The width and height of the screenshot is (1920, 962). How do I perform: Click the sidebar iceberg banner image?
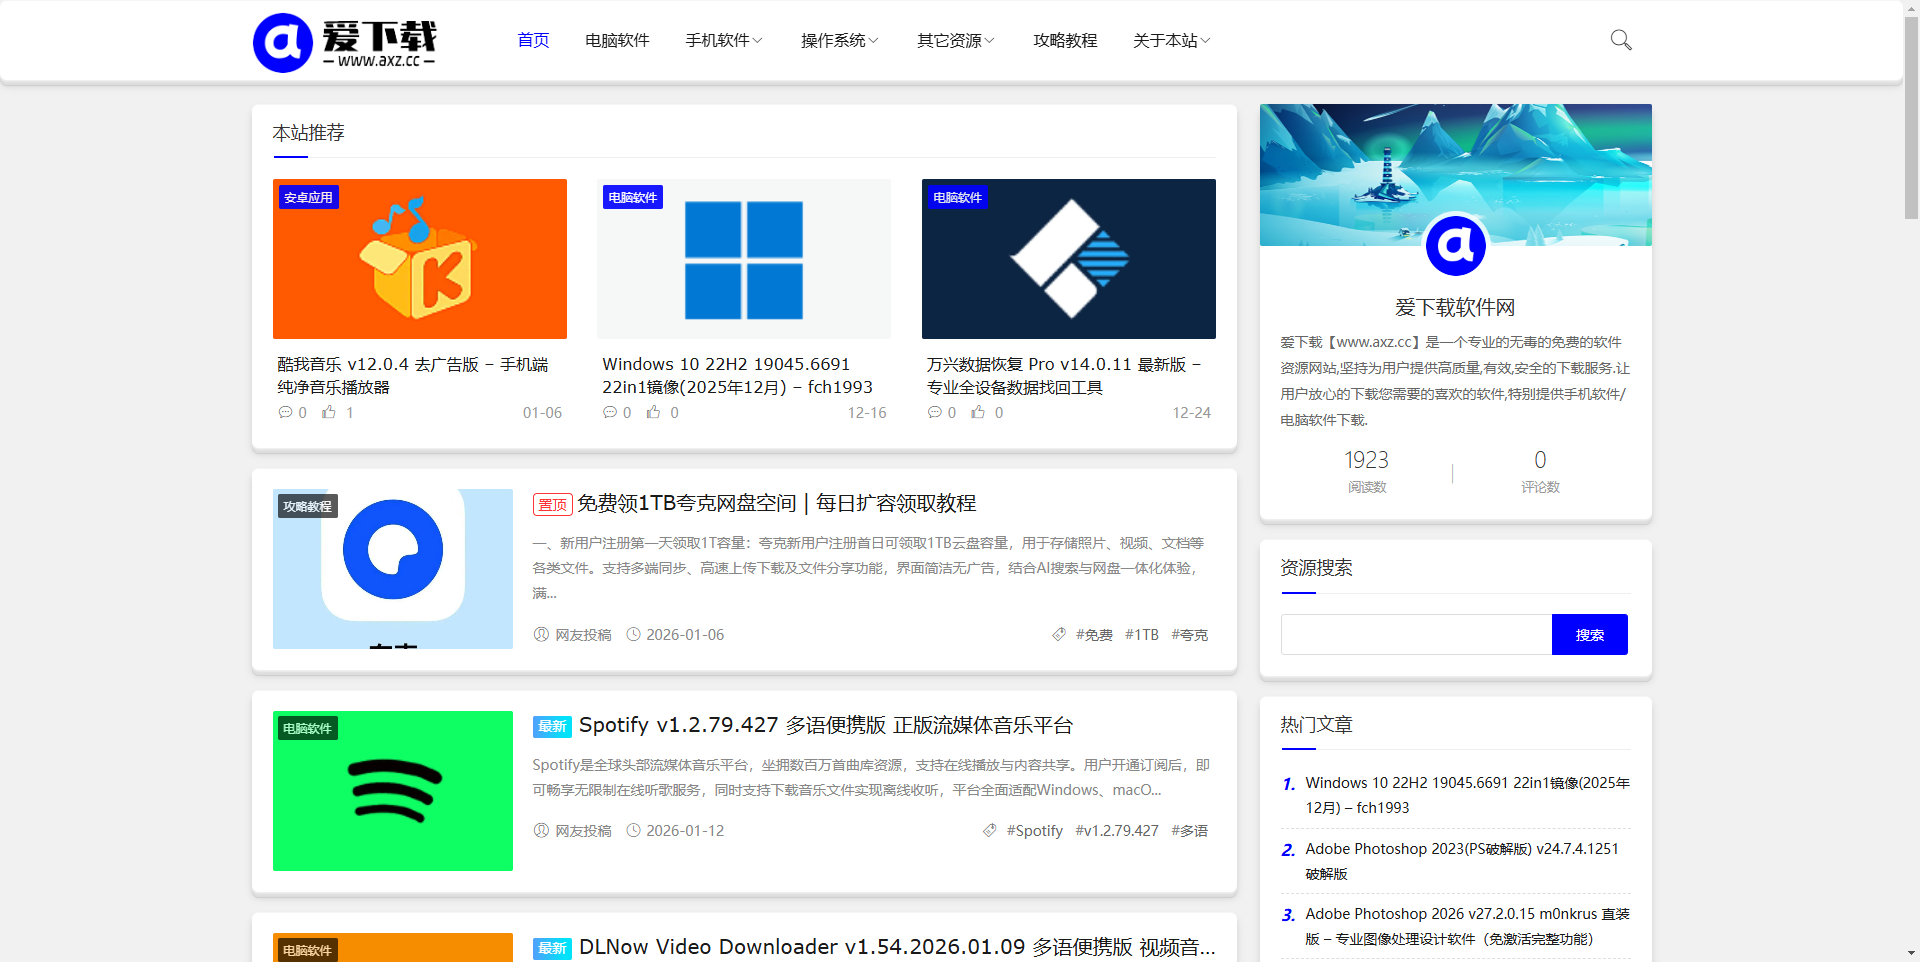tap(1455, 174)
